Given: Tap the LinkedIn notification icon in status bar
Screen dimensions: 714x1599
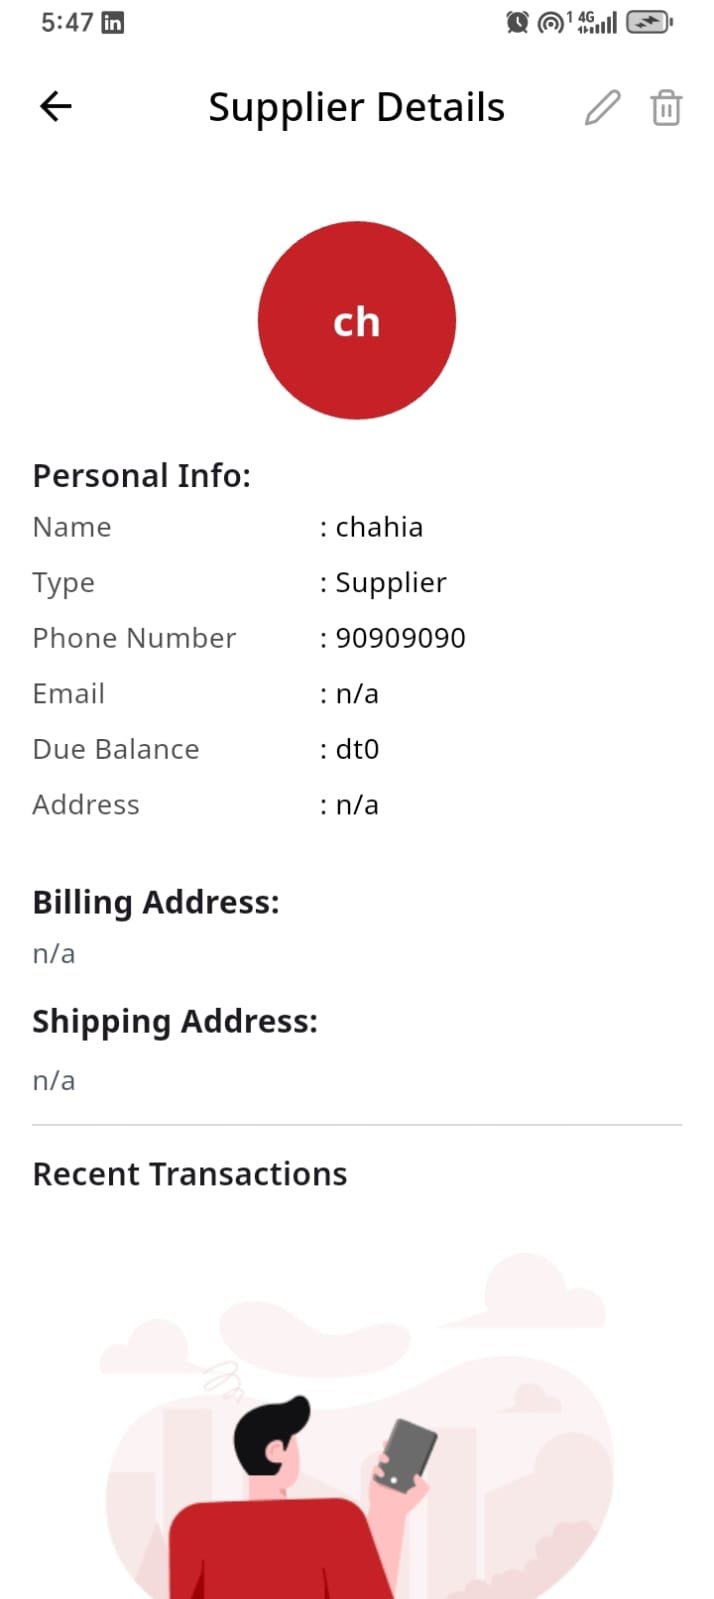Looking at the screenshot, I should click(x=113, y=22).
